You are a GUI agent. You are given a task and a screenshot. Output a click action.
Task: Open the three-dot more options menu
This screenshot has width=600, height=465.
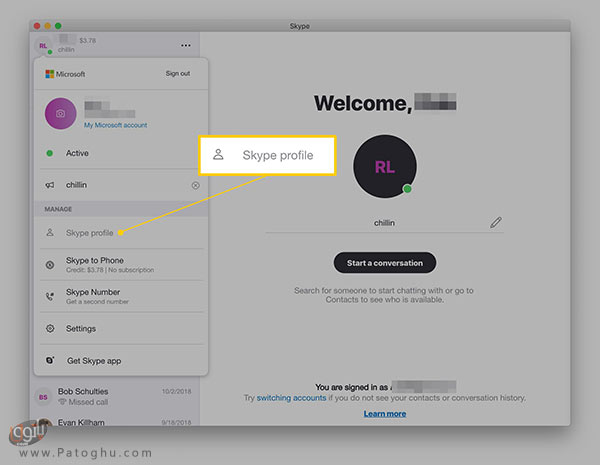pos(186,46)
